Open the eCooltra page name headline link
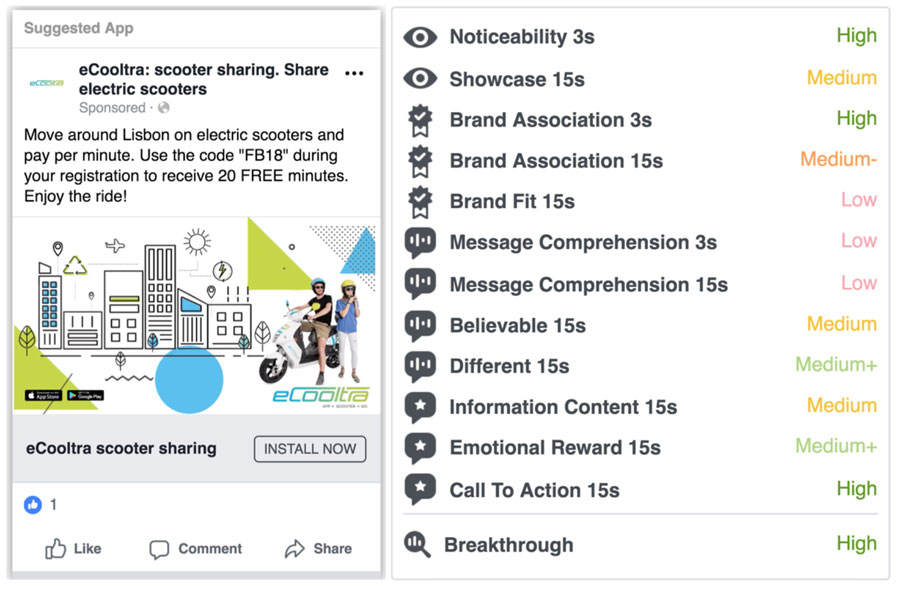 pos(203,79)
